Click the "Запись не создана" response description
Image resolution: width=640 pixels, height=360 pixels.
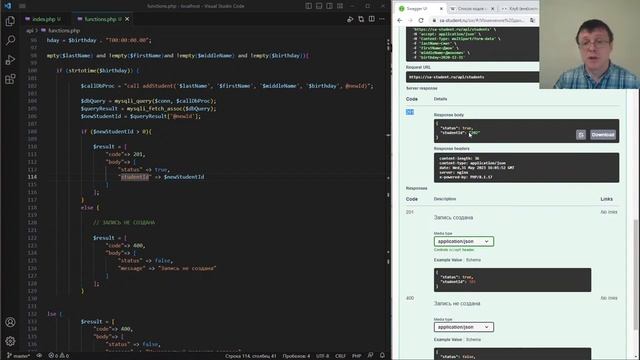(x=457, y=303)
